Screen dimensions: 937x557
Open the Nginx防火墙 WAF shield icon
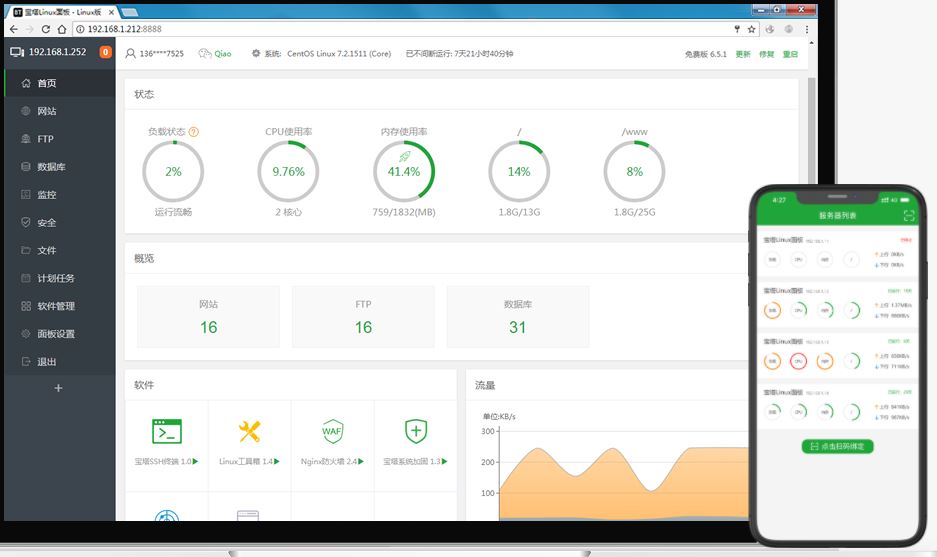332,431
